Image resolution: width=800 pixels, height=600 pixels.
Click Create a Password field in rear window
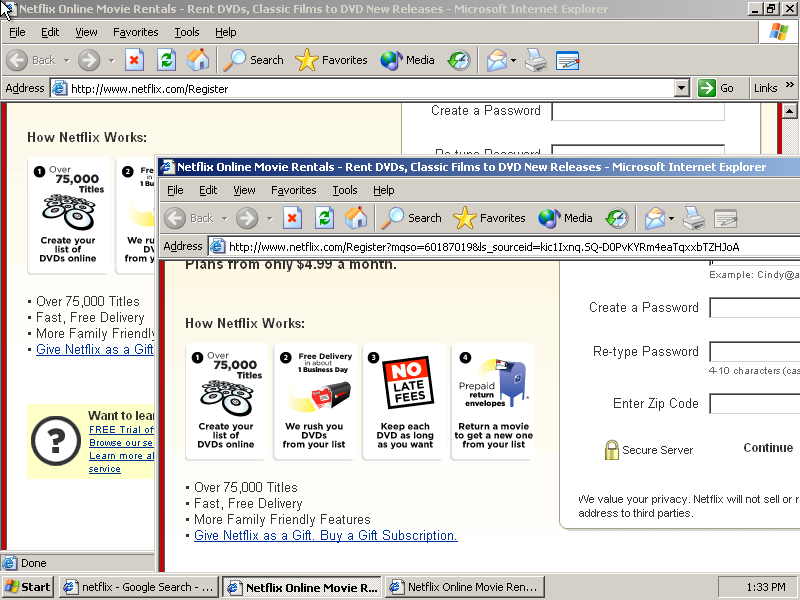[x=638, y=111]
